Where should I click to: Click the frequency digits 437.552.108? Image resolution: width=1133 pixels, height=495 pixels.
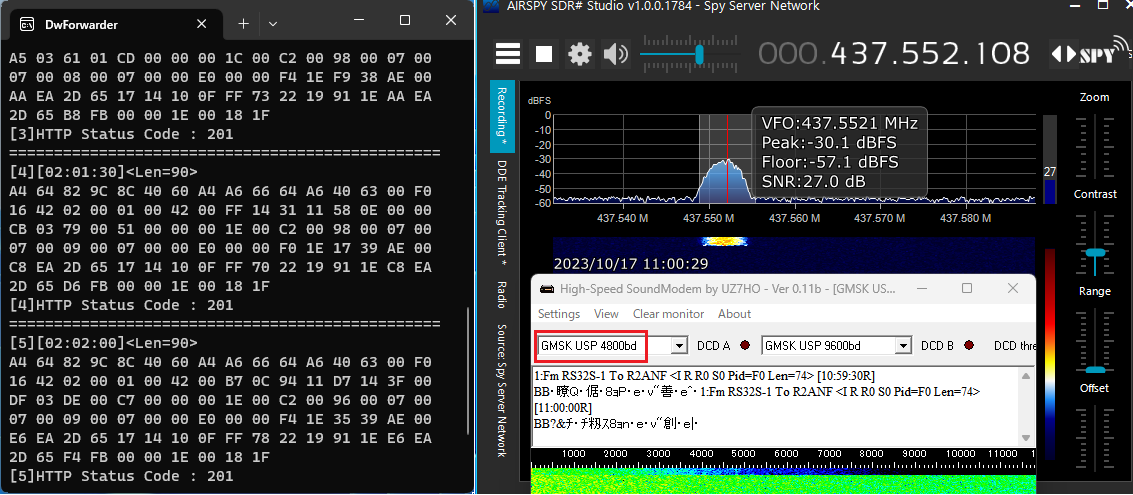[931, 54]
